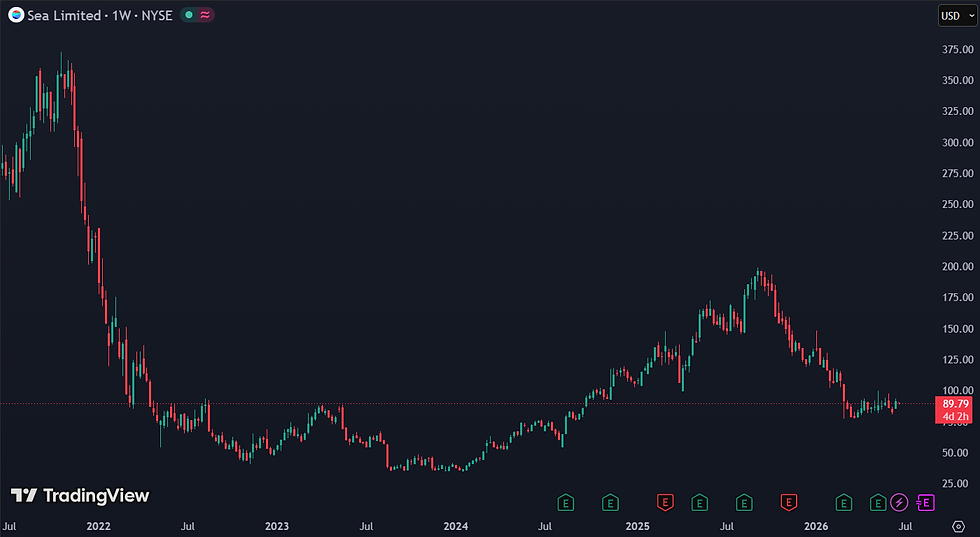The width and height of the screenshot is (980, 537).
Task: Click the 2026 label on time axis
Action: (816, 526)
